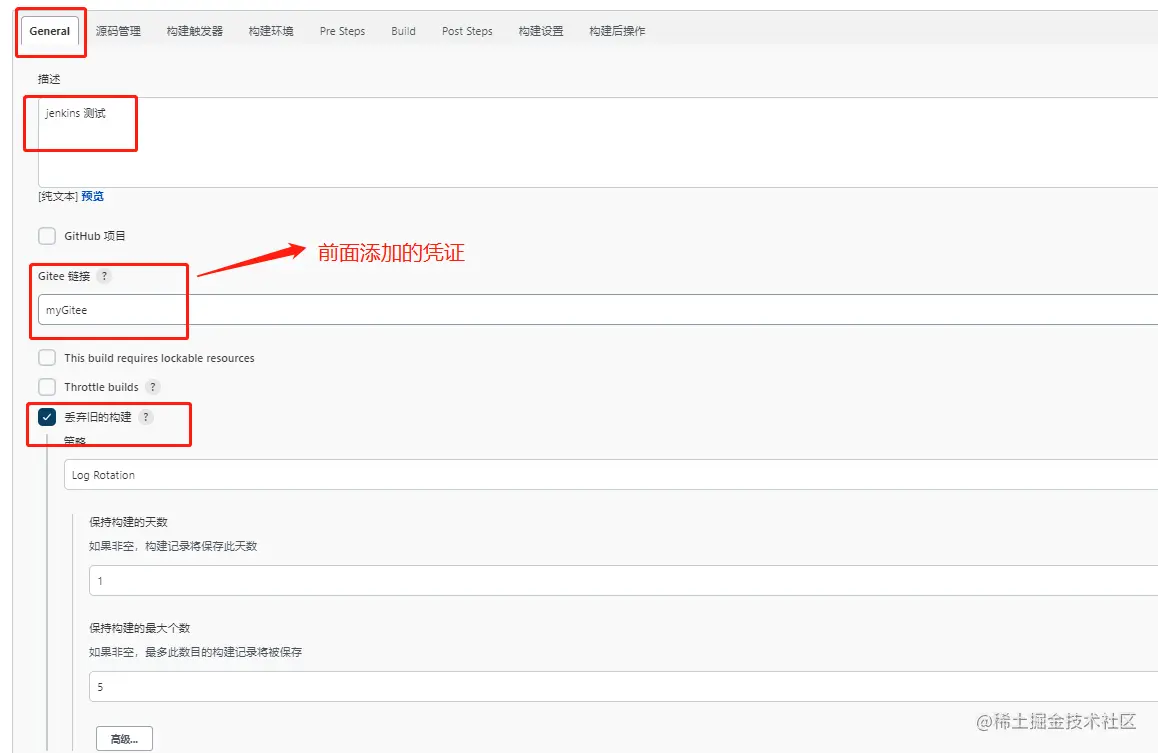Uncheck the 丢弃旧的构建 checkbox

pos(47,417)
